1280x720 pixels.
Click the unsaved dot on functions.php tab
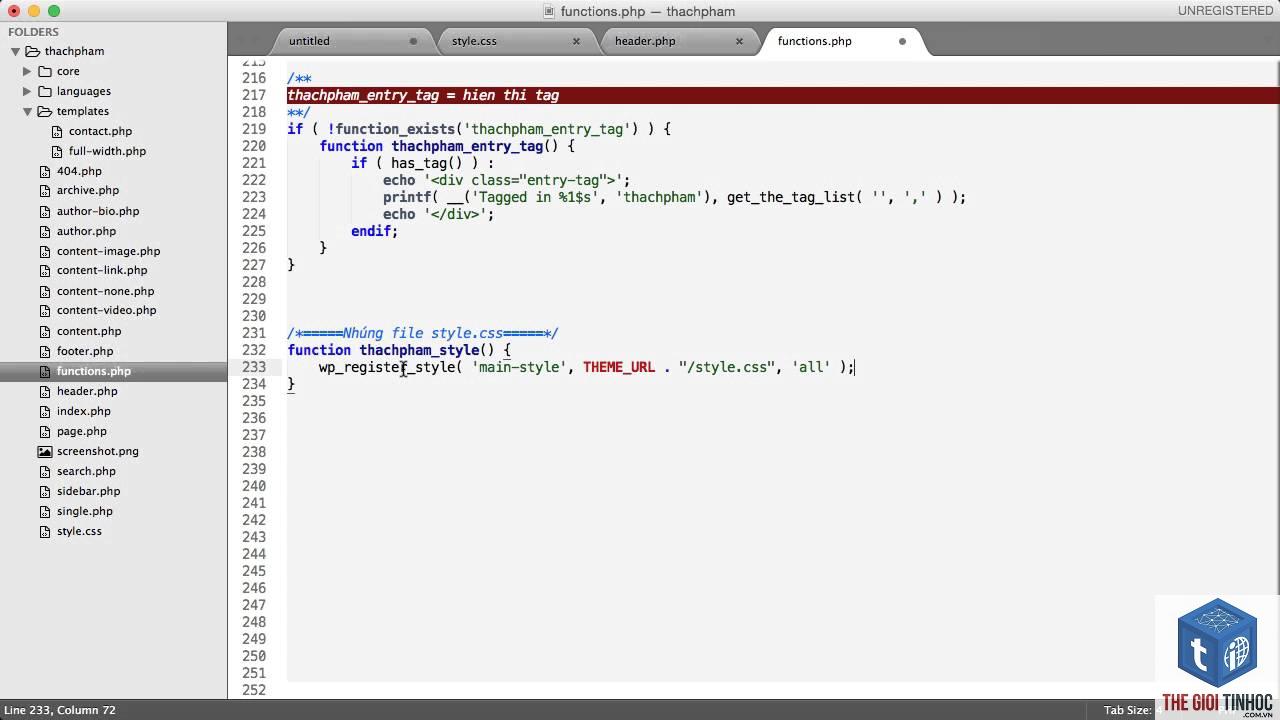902,41
